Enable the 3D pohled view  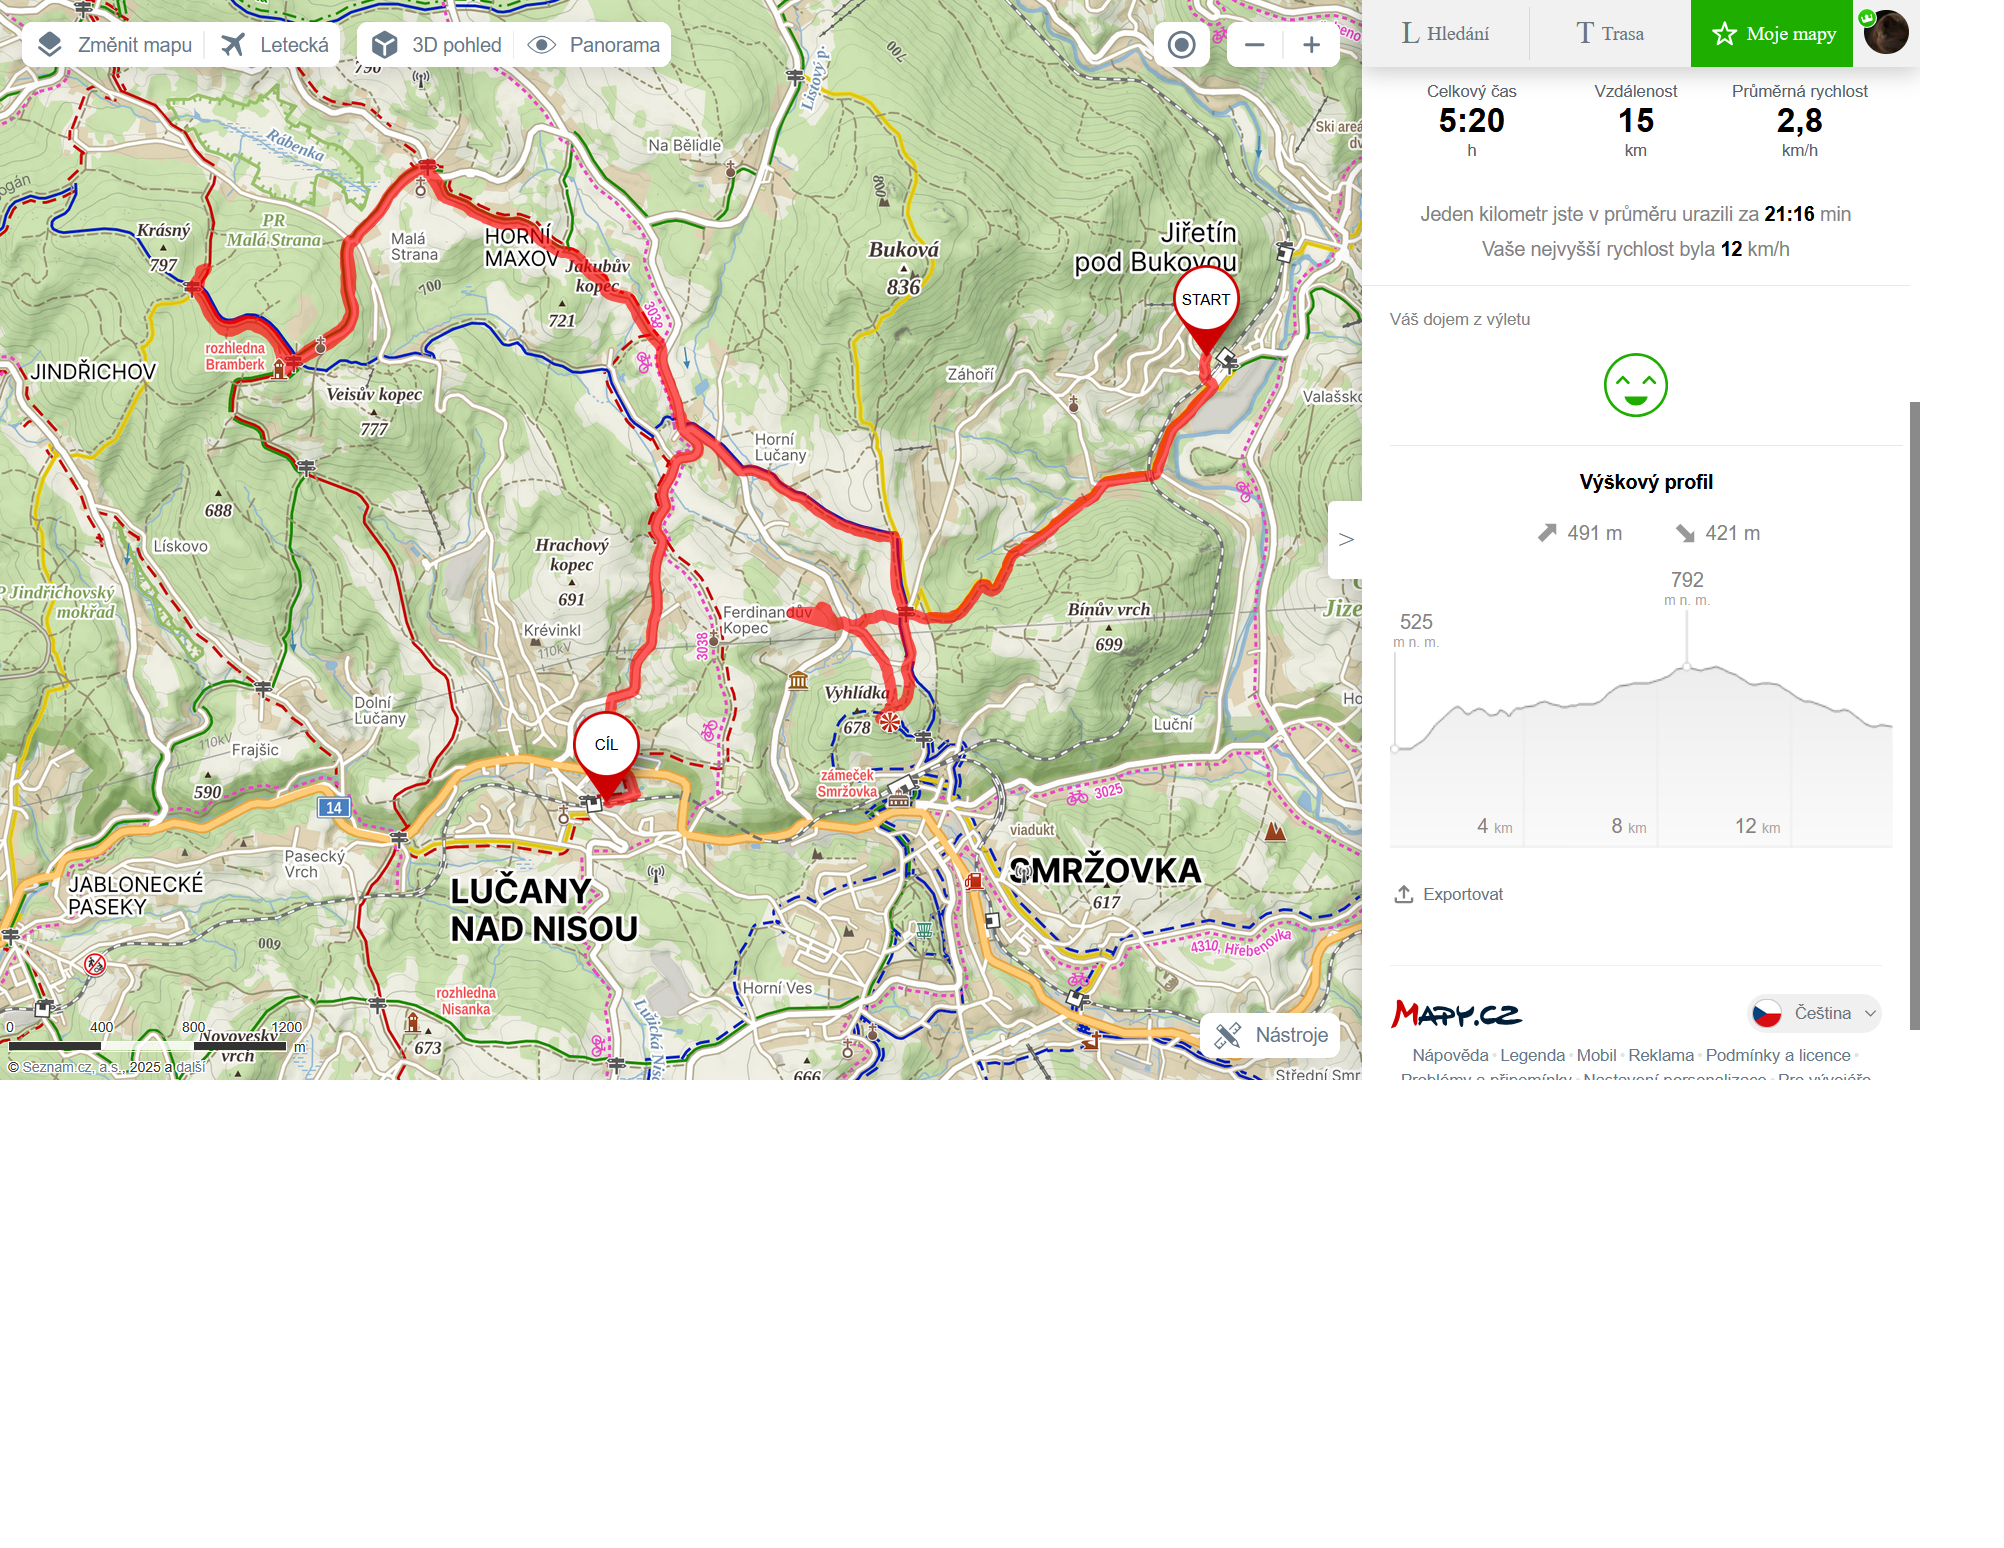[x=437, y=45]
